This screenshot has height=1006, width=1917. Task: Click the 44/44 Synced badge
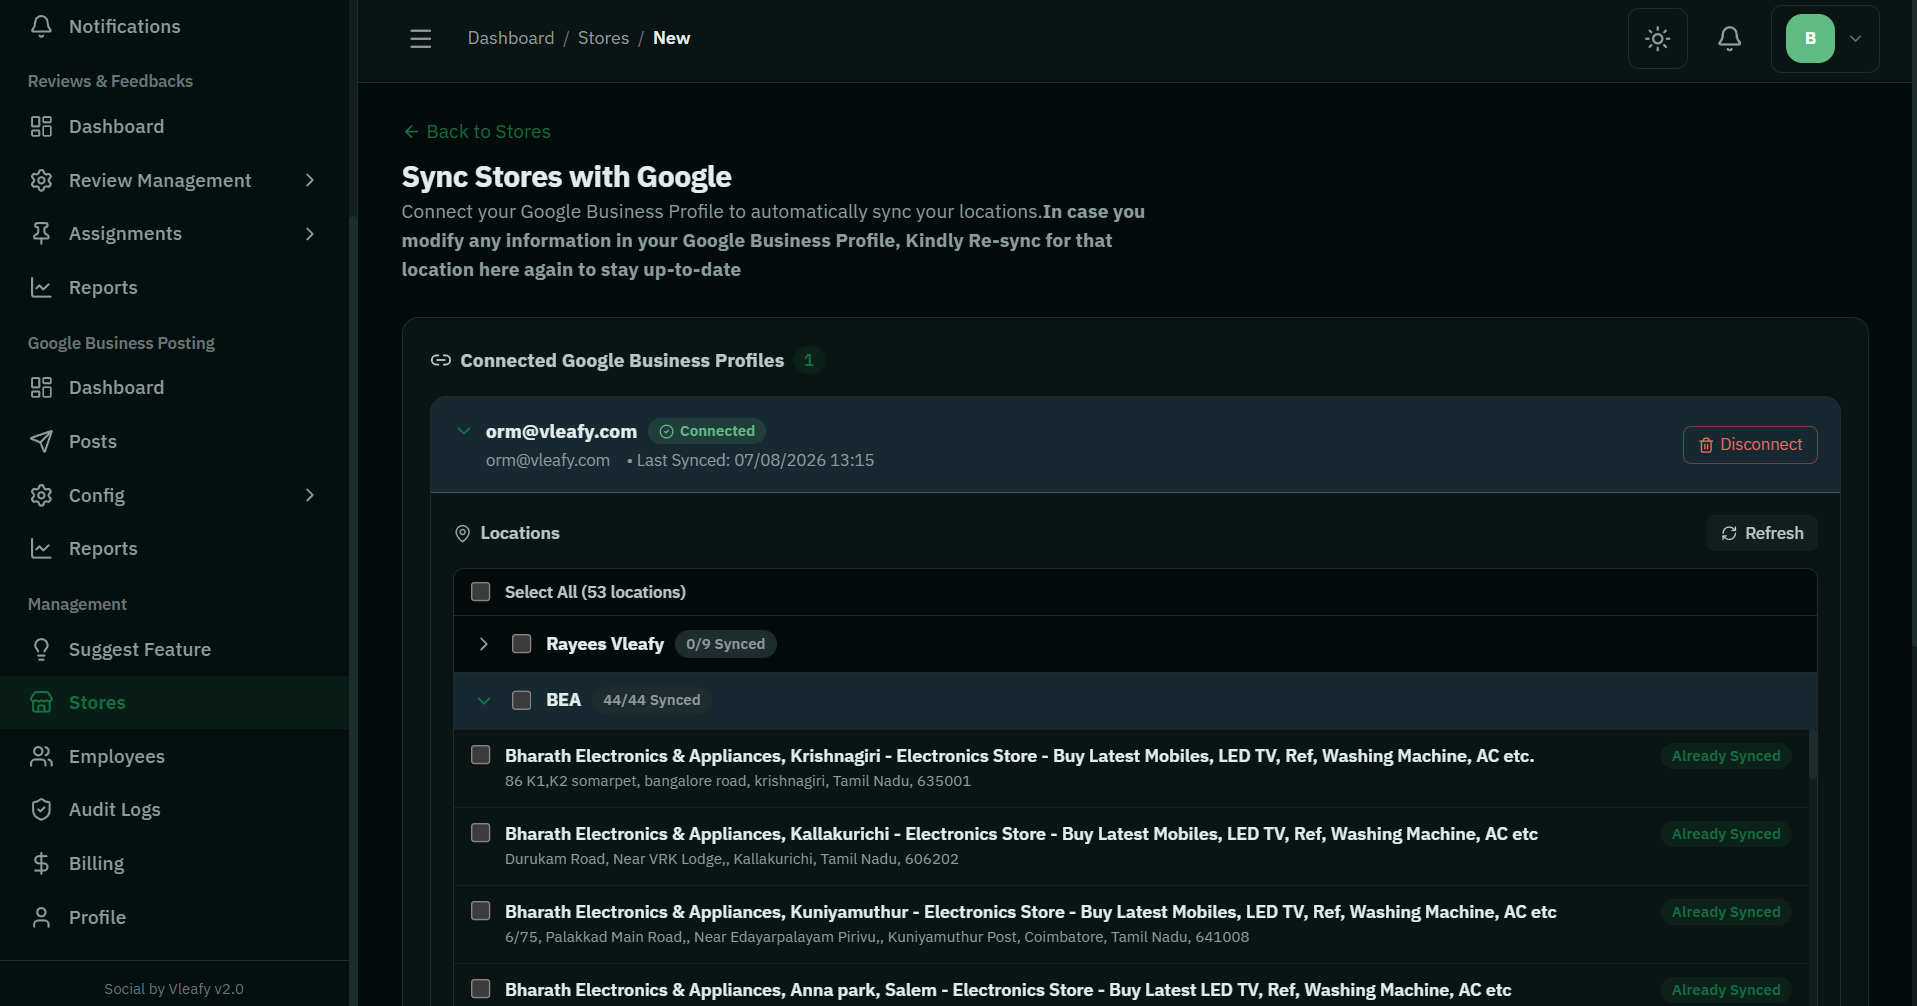652,700
